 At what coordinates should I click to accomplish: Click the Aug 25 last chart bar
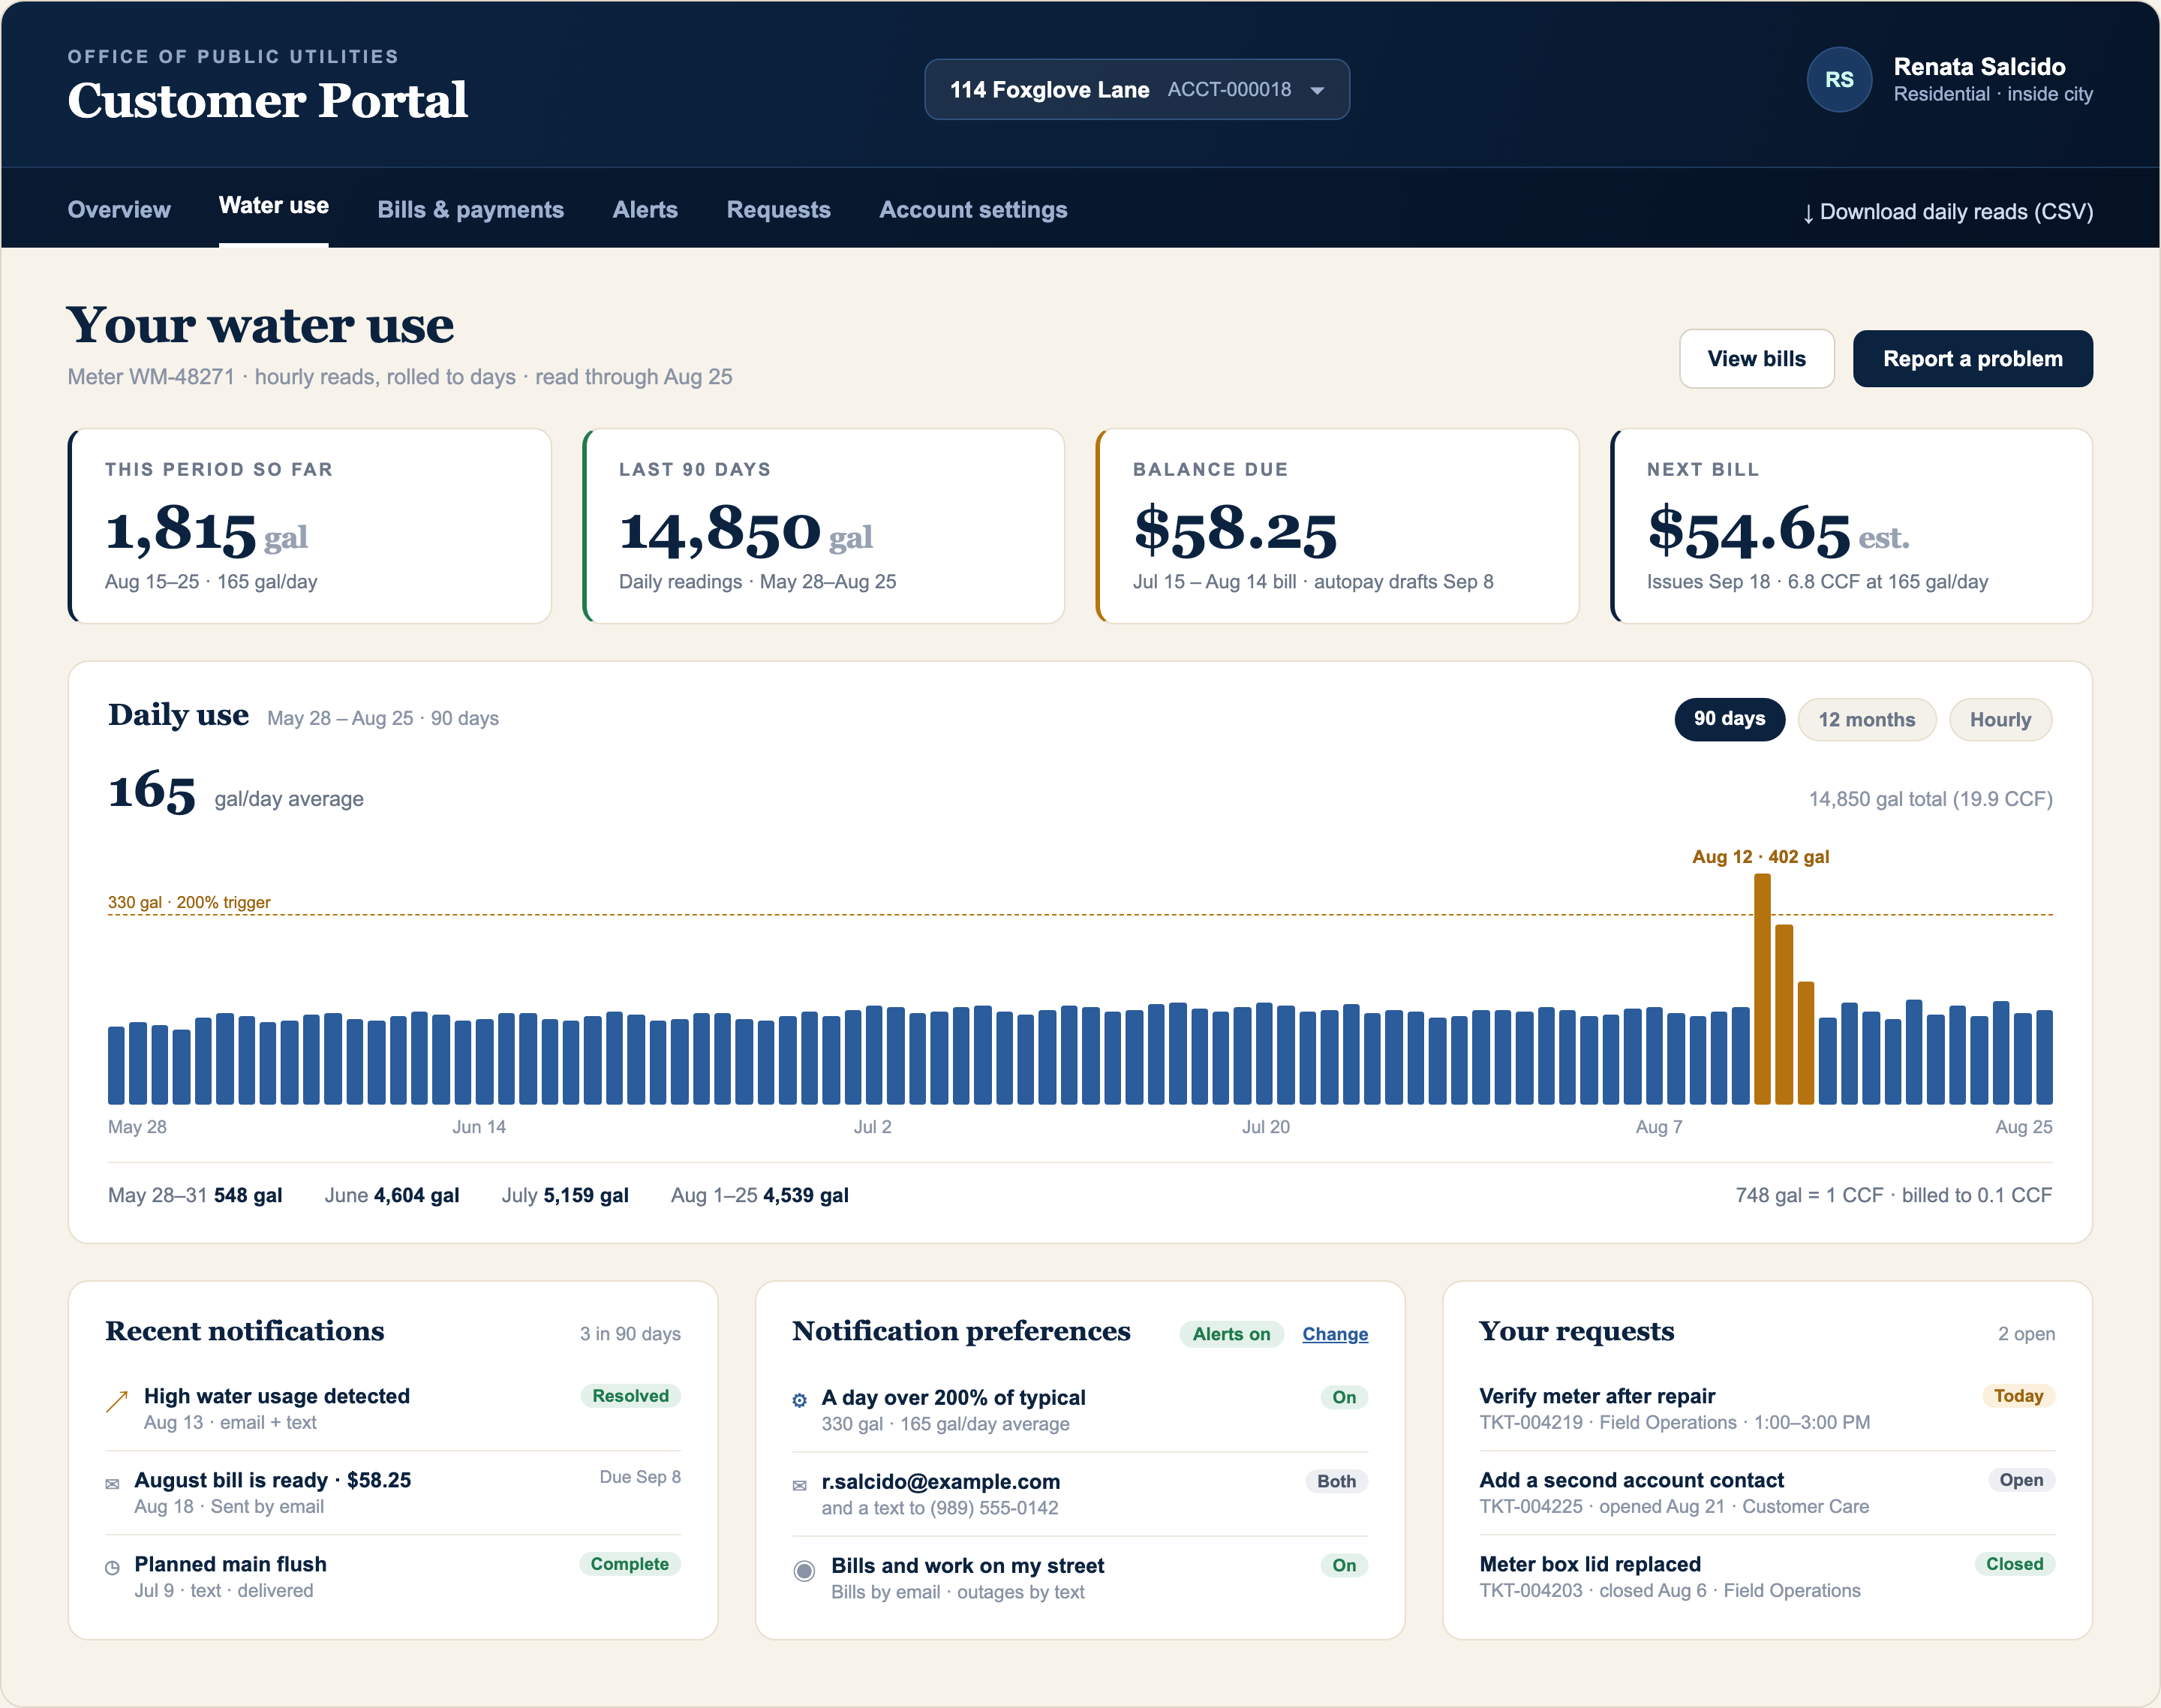[x=2044, y=1057]
